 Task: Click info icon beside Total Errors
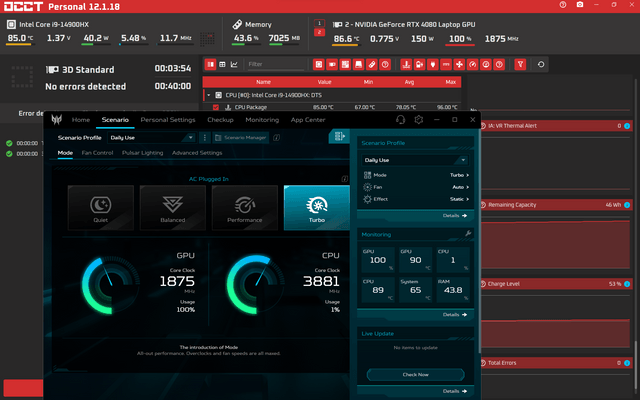coord(627,363)
